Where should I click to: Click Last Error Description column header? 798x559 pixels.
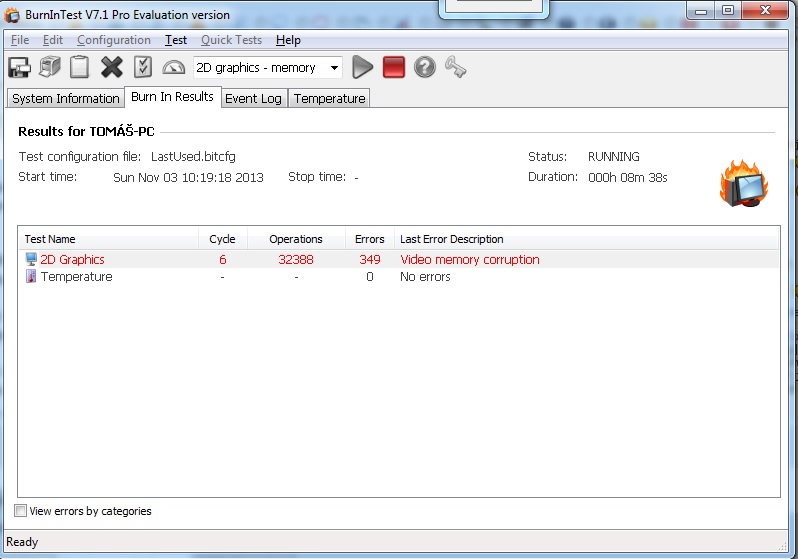(586, 239)
